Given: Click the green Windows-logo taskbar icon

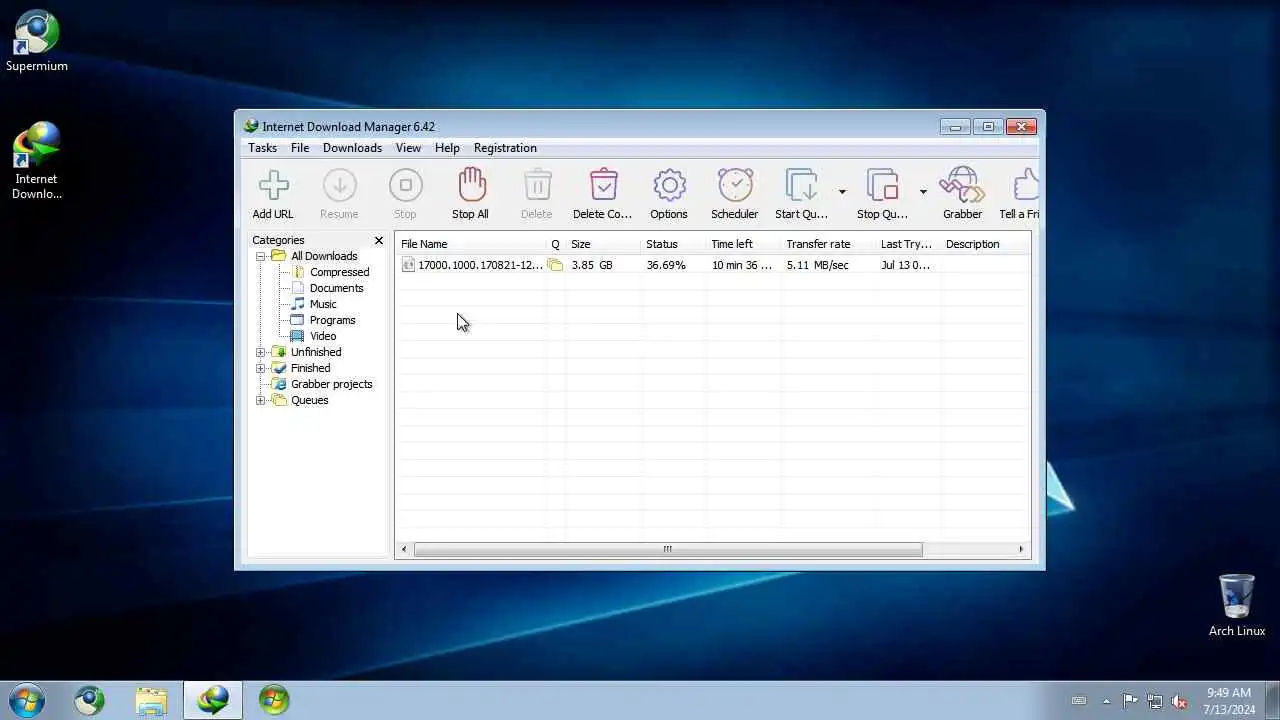Looking at the screenshot, I should coord(274,700).
